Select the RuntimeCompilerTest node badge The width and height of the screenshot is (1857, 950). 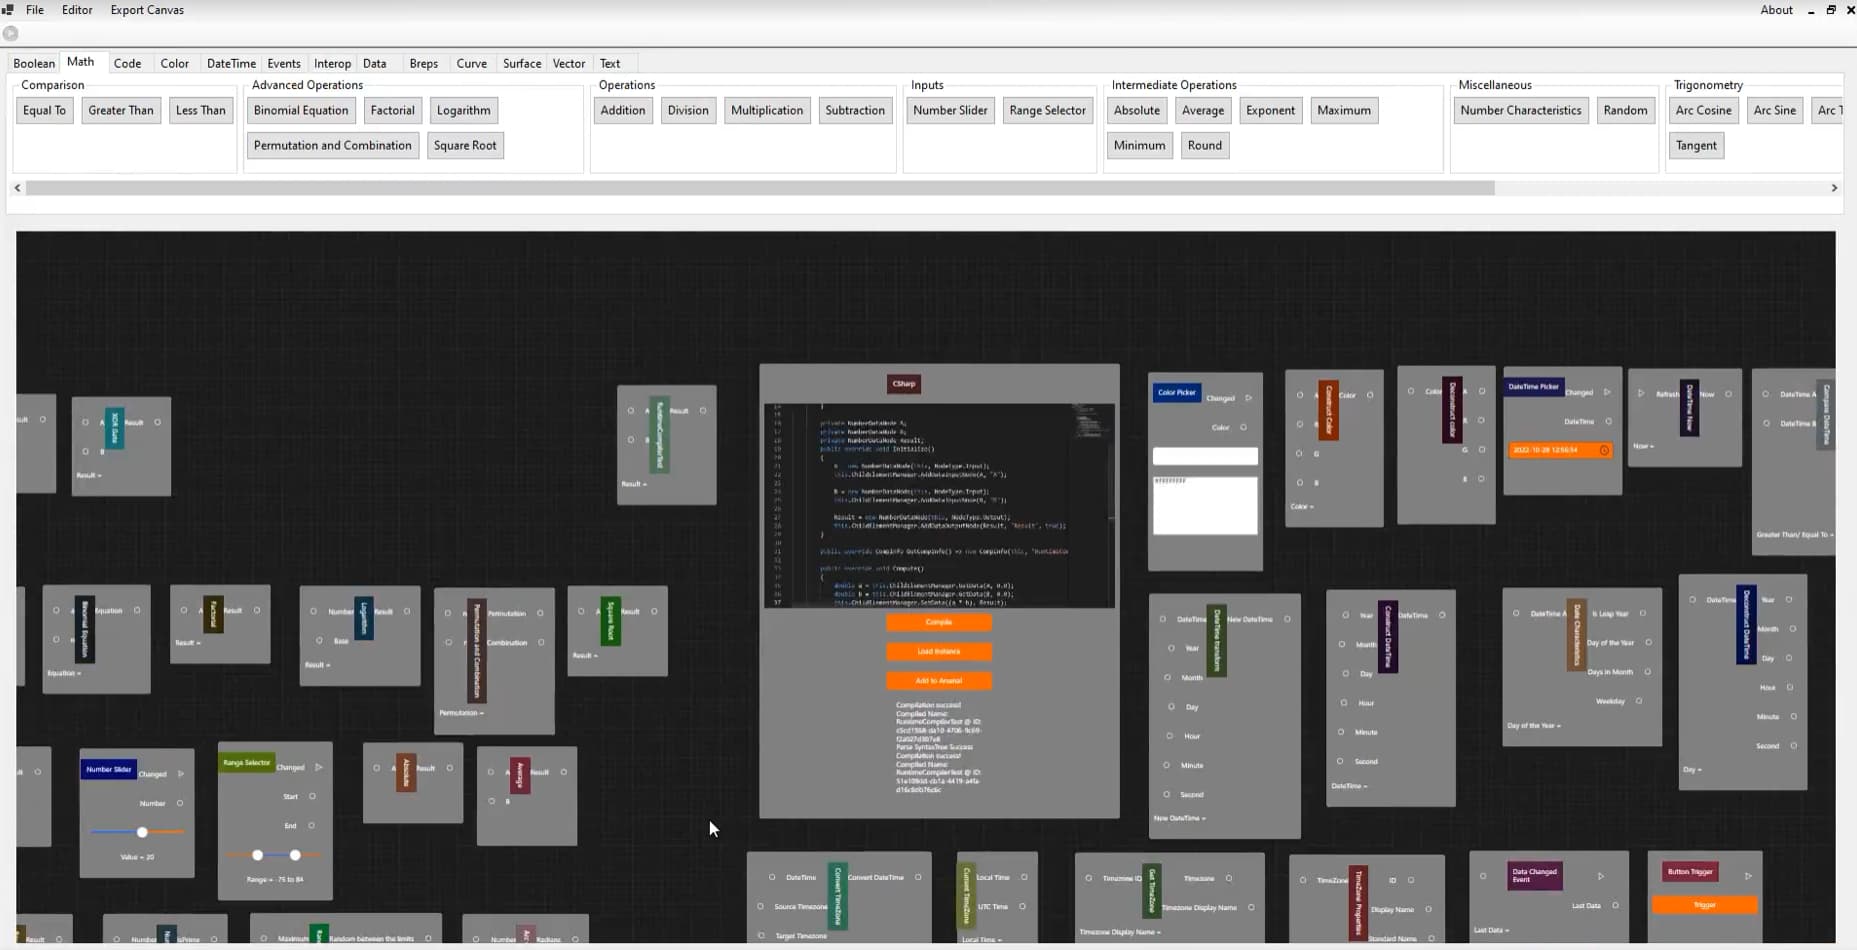659,435
